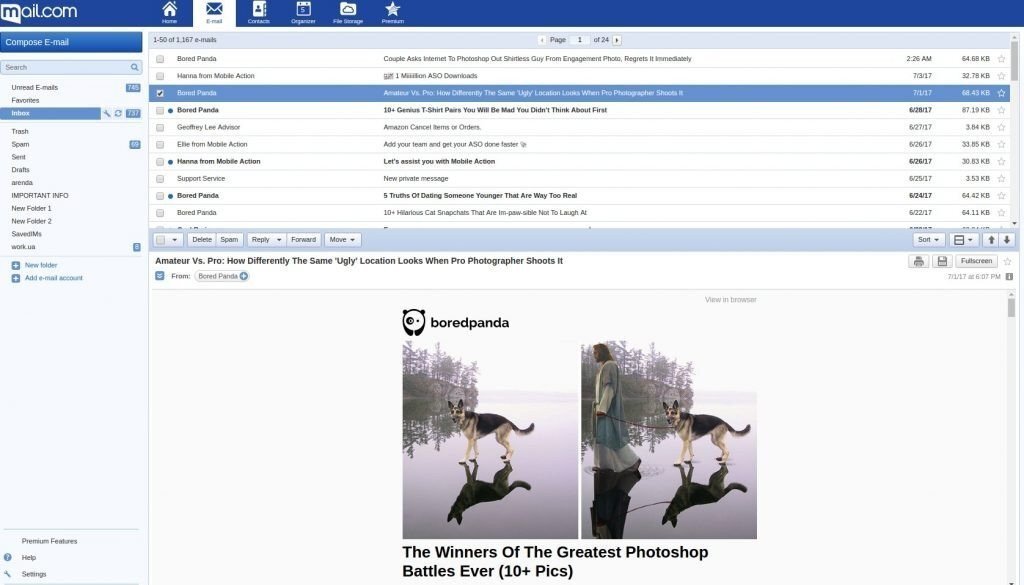This screenshot has width=1024, height=585.
Task: Print the open email using printer icon
Action: [917, 261]
